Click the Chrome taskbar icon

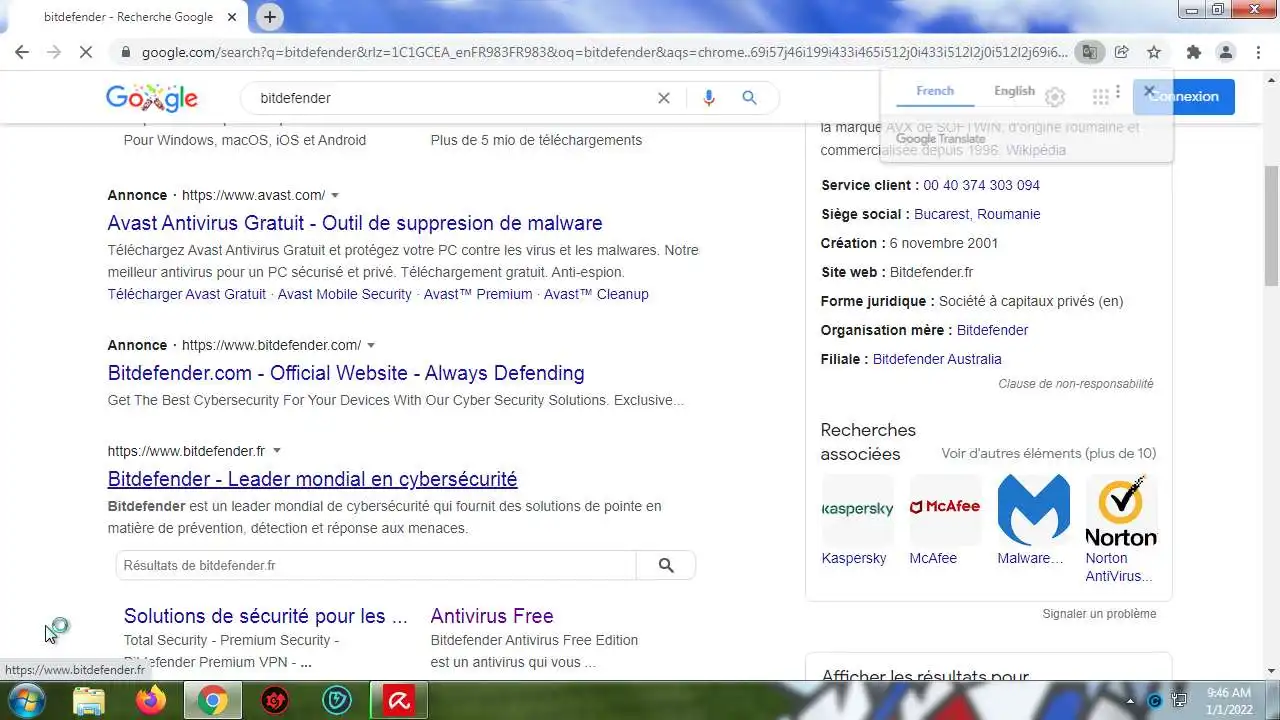(x=212, y=701)
